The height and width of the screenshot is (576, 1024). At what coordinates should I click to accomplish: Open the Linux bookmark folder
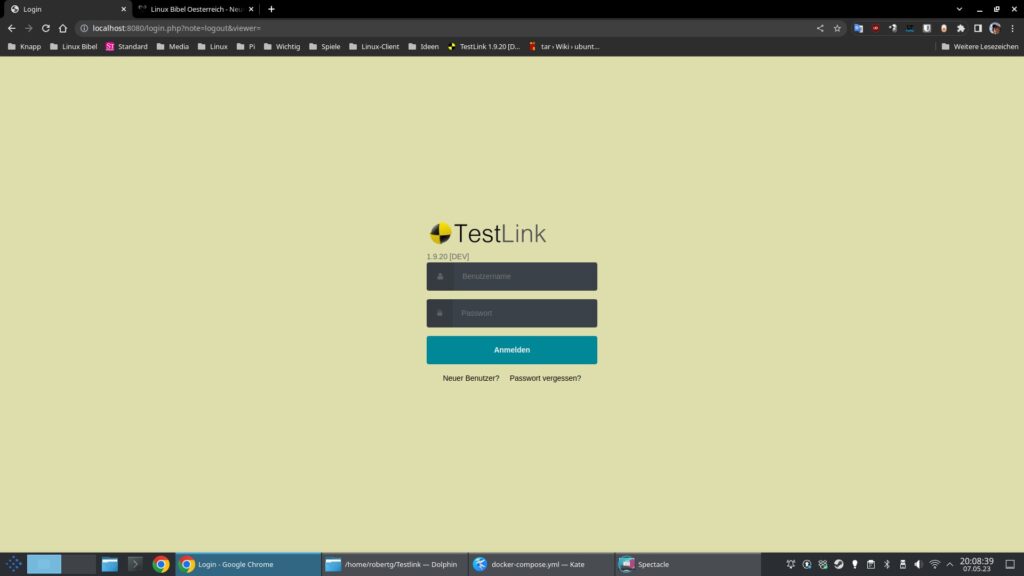tap(212, 46)
